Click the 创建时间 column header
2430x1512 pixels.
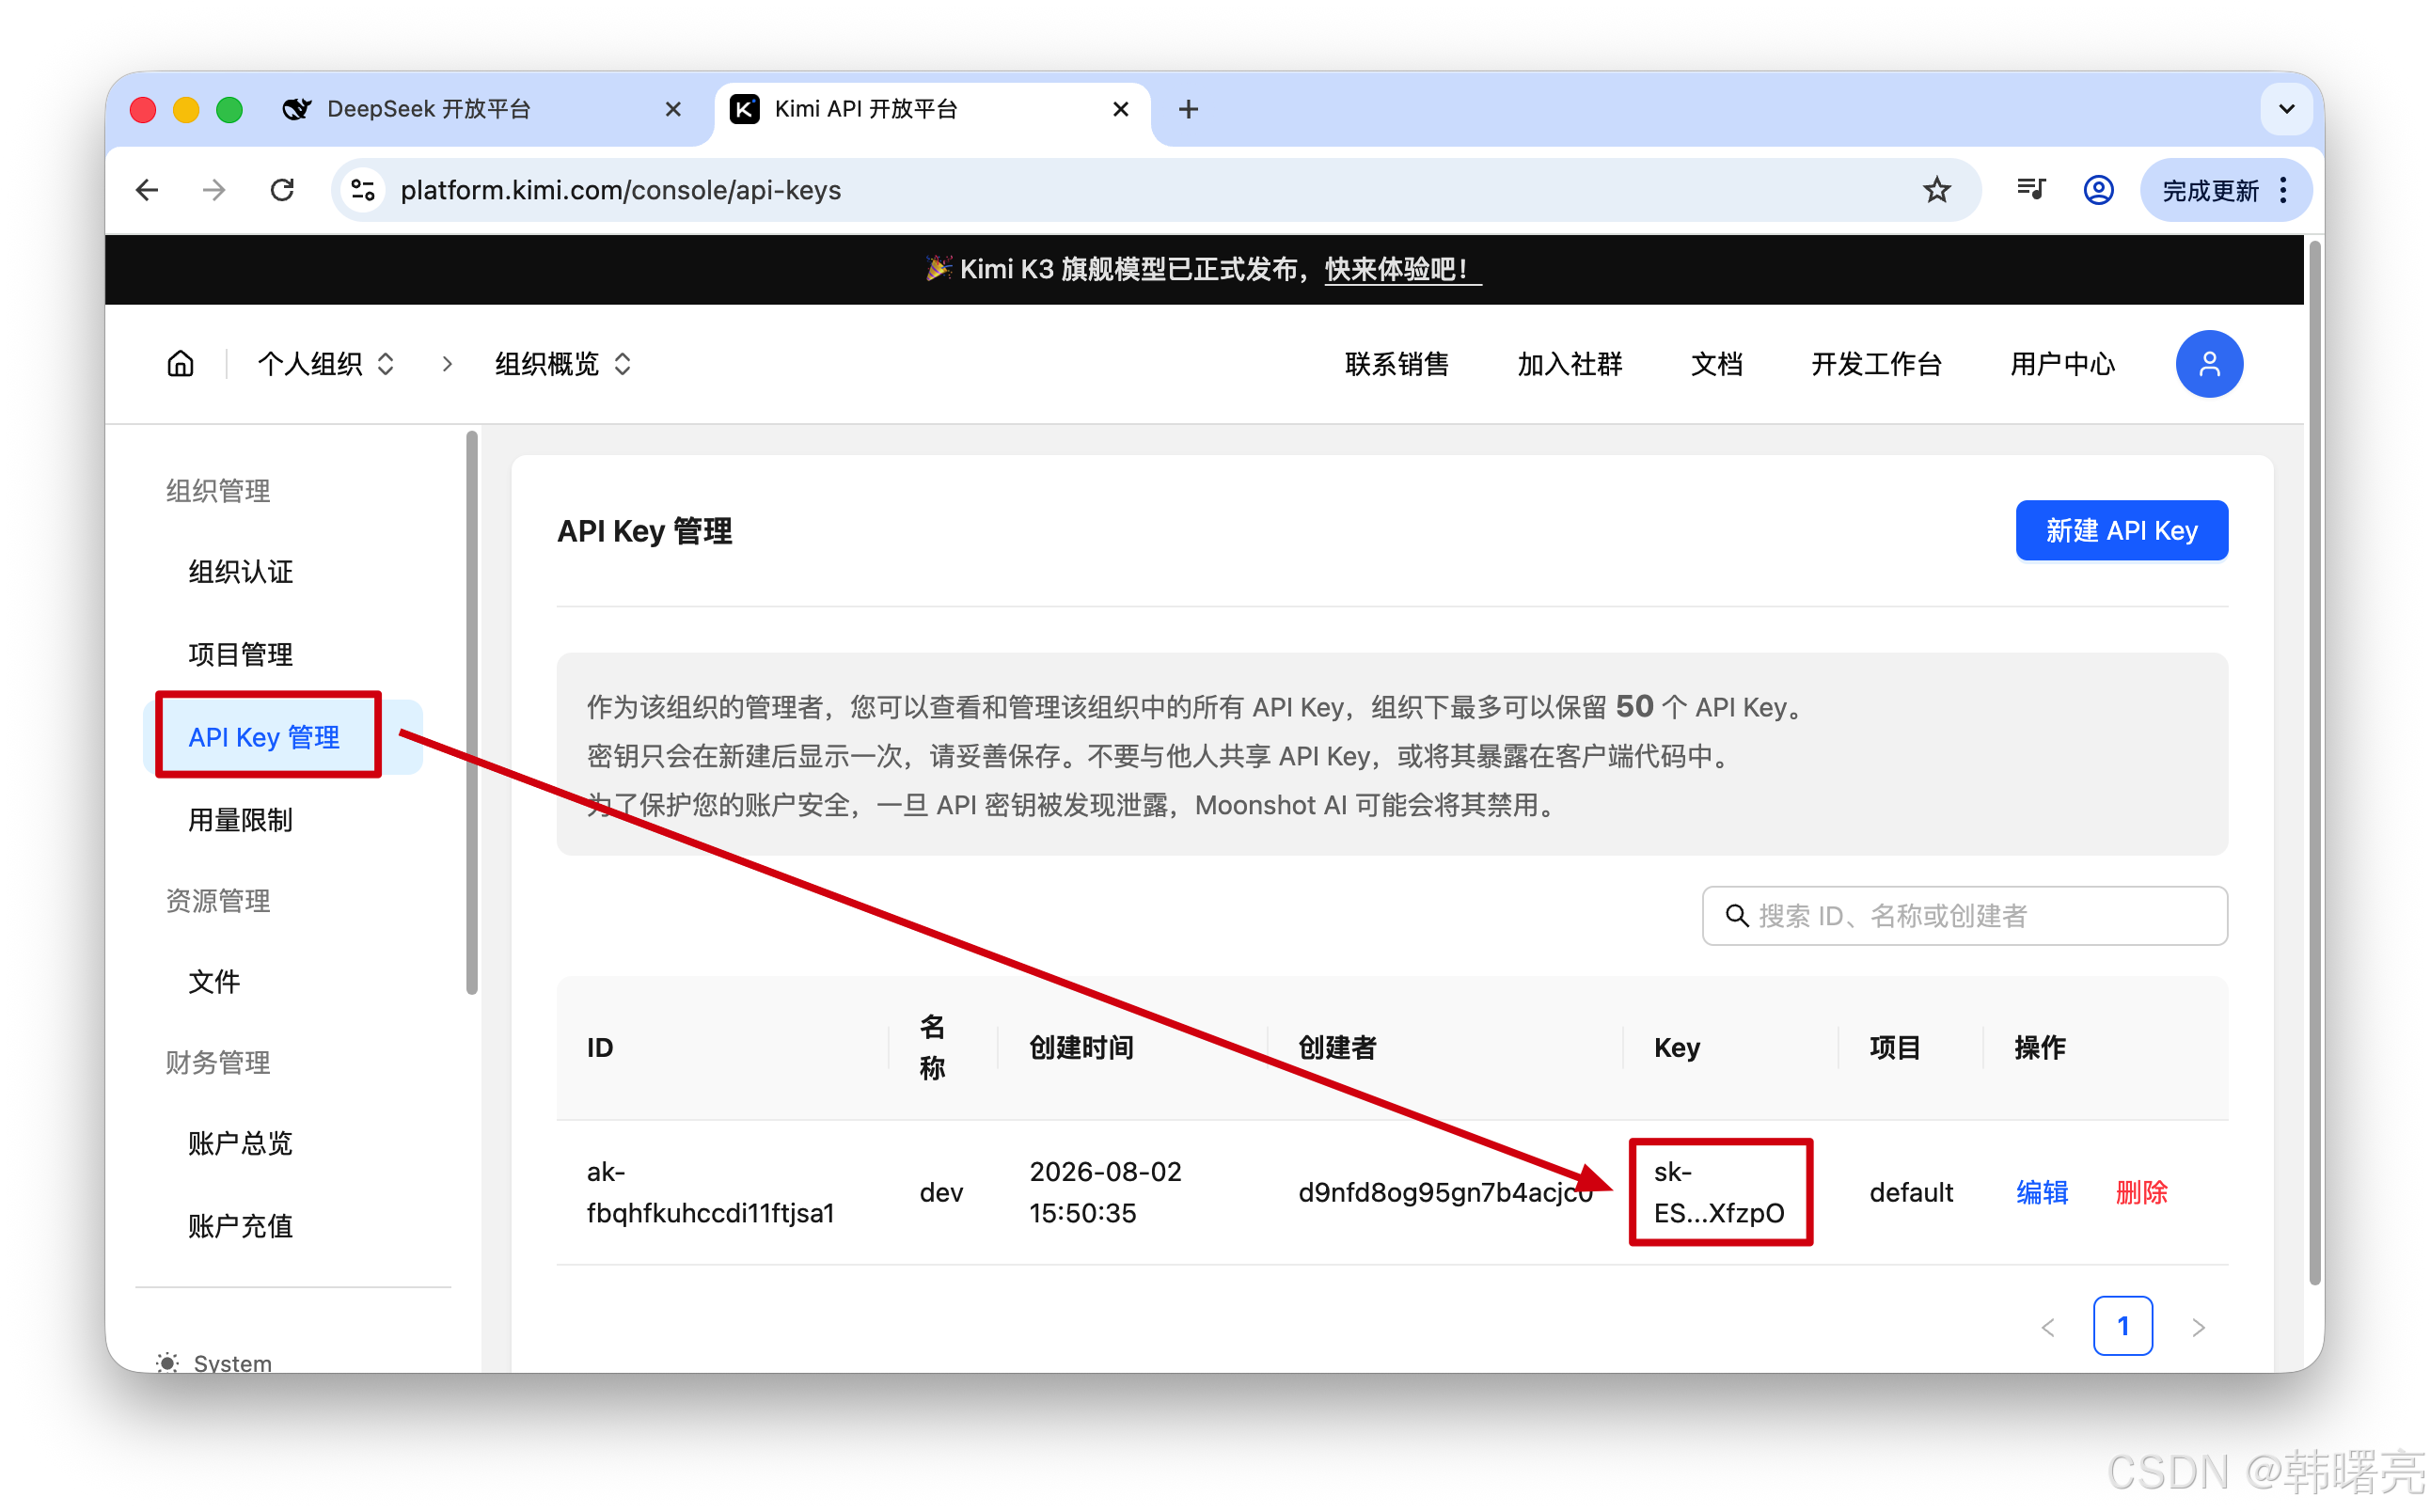tap(1081, 1048)
